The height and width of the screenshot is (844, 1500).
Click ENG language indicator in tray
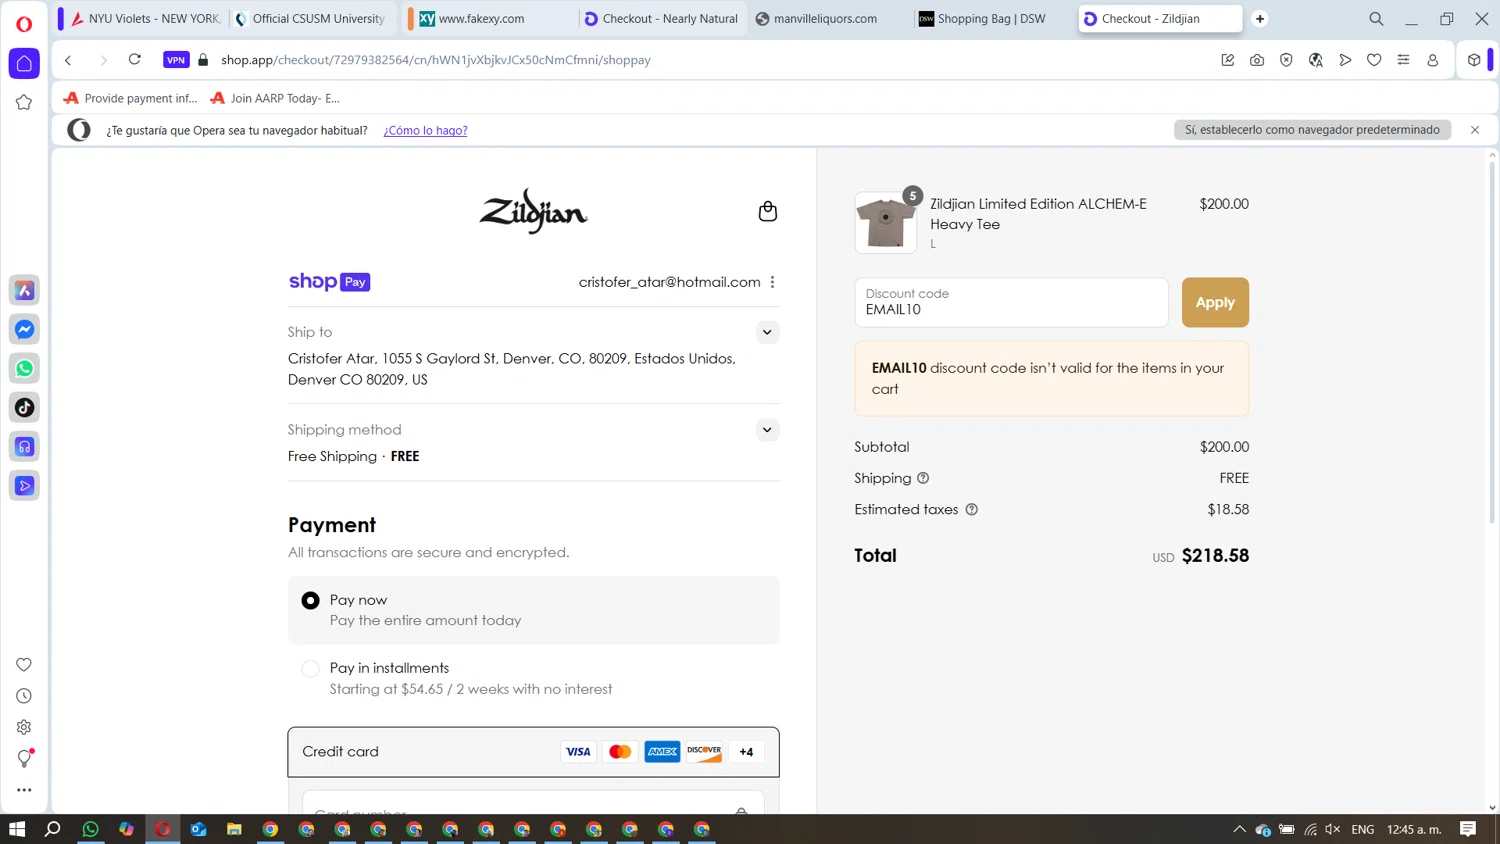coord(1362,829)
